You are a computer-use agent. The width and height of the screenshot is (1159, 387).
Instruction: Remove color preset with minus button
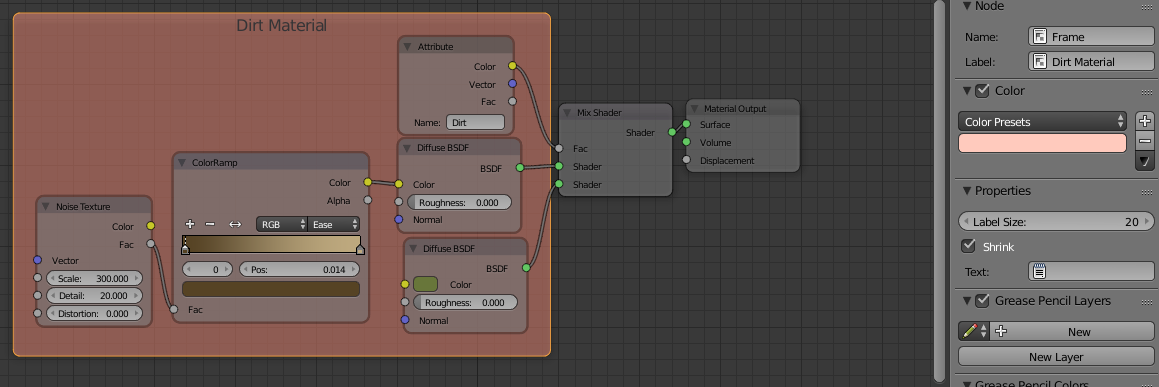click(1144, 140)
